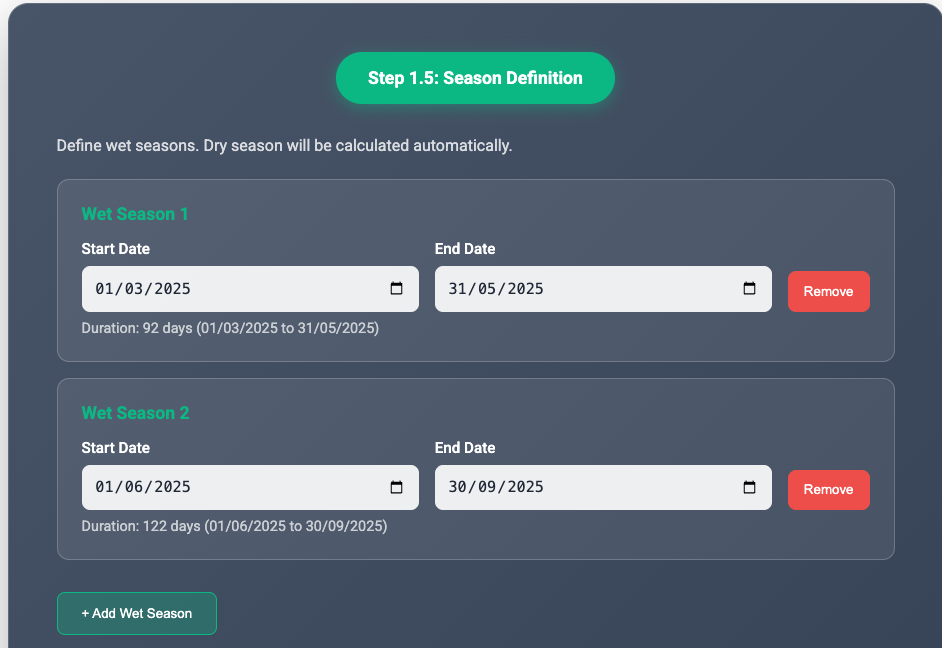
Task: Click the Wet Season 1 heading
Action: point(135,214)
